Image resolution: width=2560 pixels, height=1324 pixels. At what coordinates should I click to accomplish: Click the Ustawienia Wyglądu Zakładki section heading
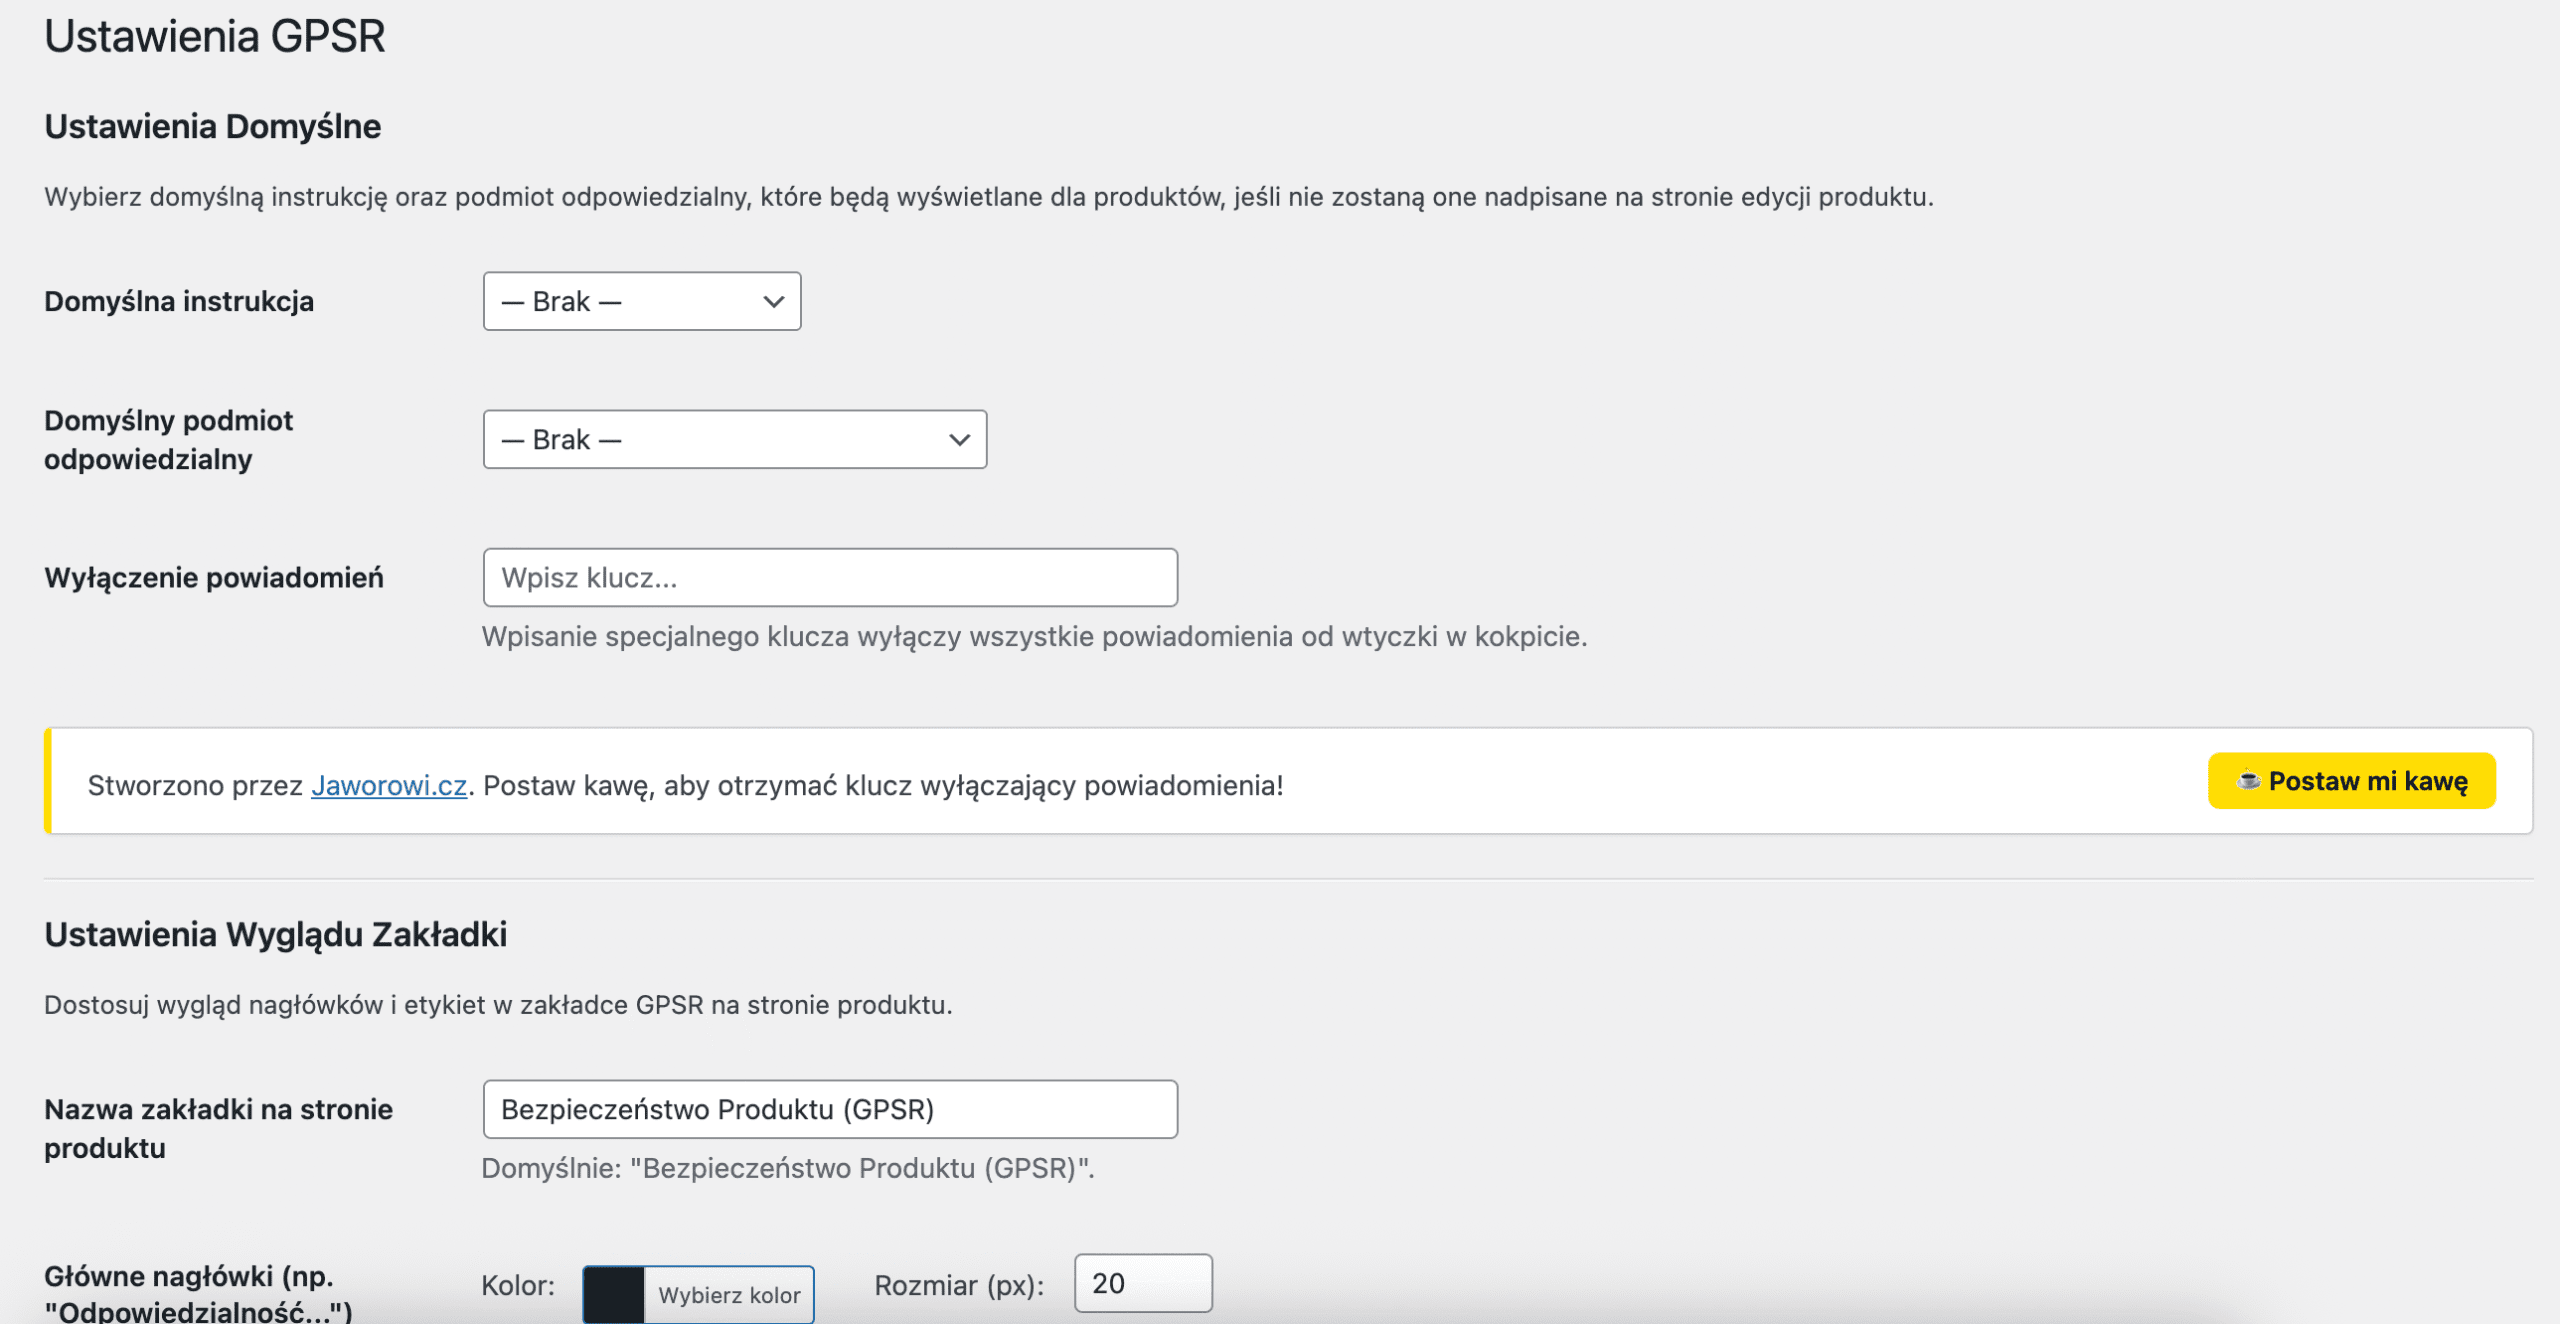[x=276, y=934]
